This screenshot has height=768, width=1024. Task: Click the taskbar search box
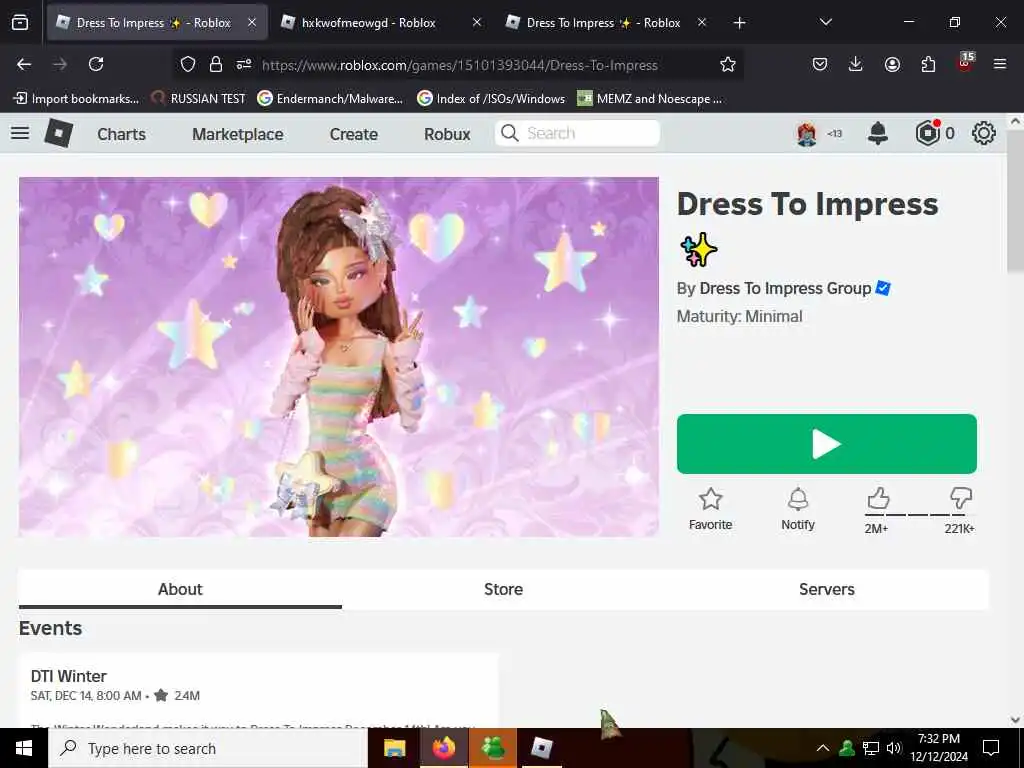pyautogui.click(x=208, y=748)
